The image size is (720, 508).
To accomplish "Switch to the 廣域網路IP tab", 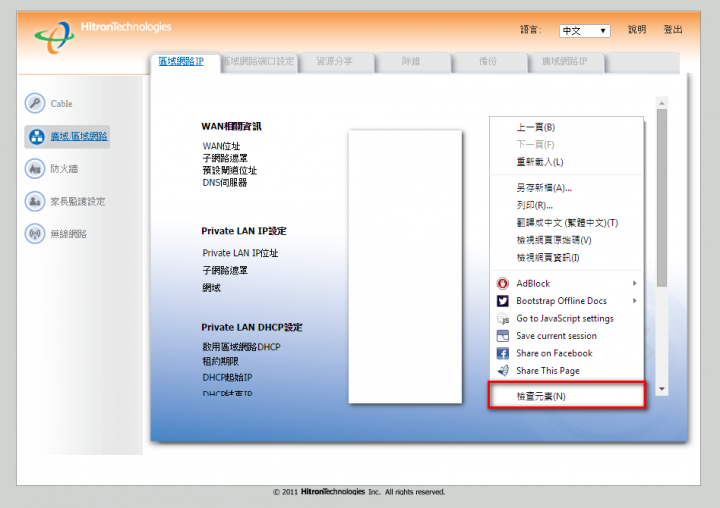I will tap(564, 61).
